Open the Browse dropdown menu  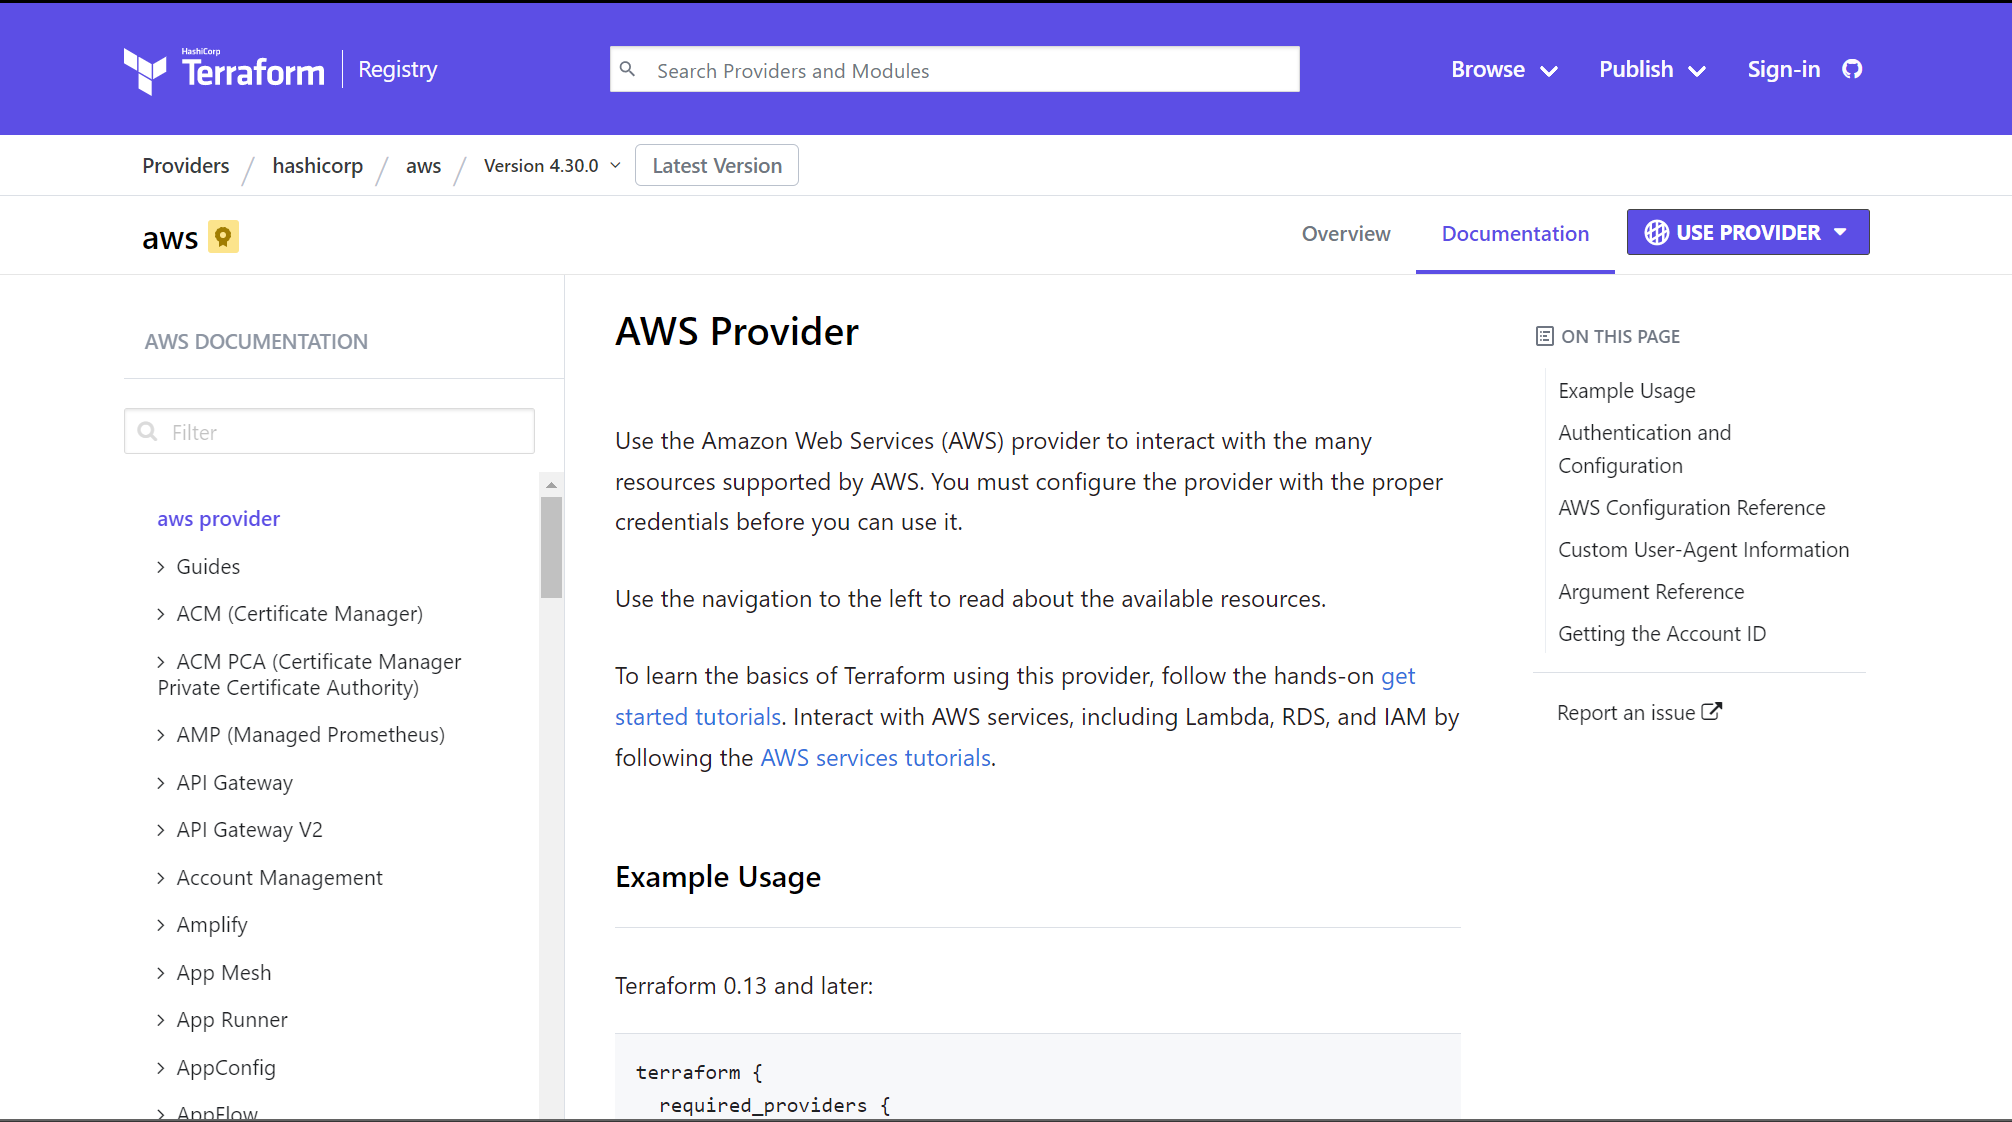click(x=1503, y=69)
